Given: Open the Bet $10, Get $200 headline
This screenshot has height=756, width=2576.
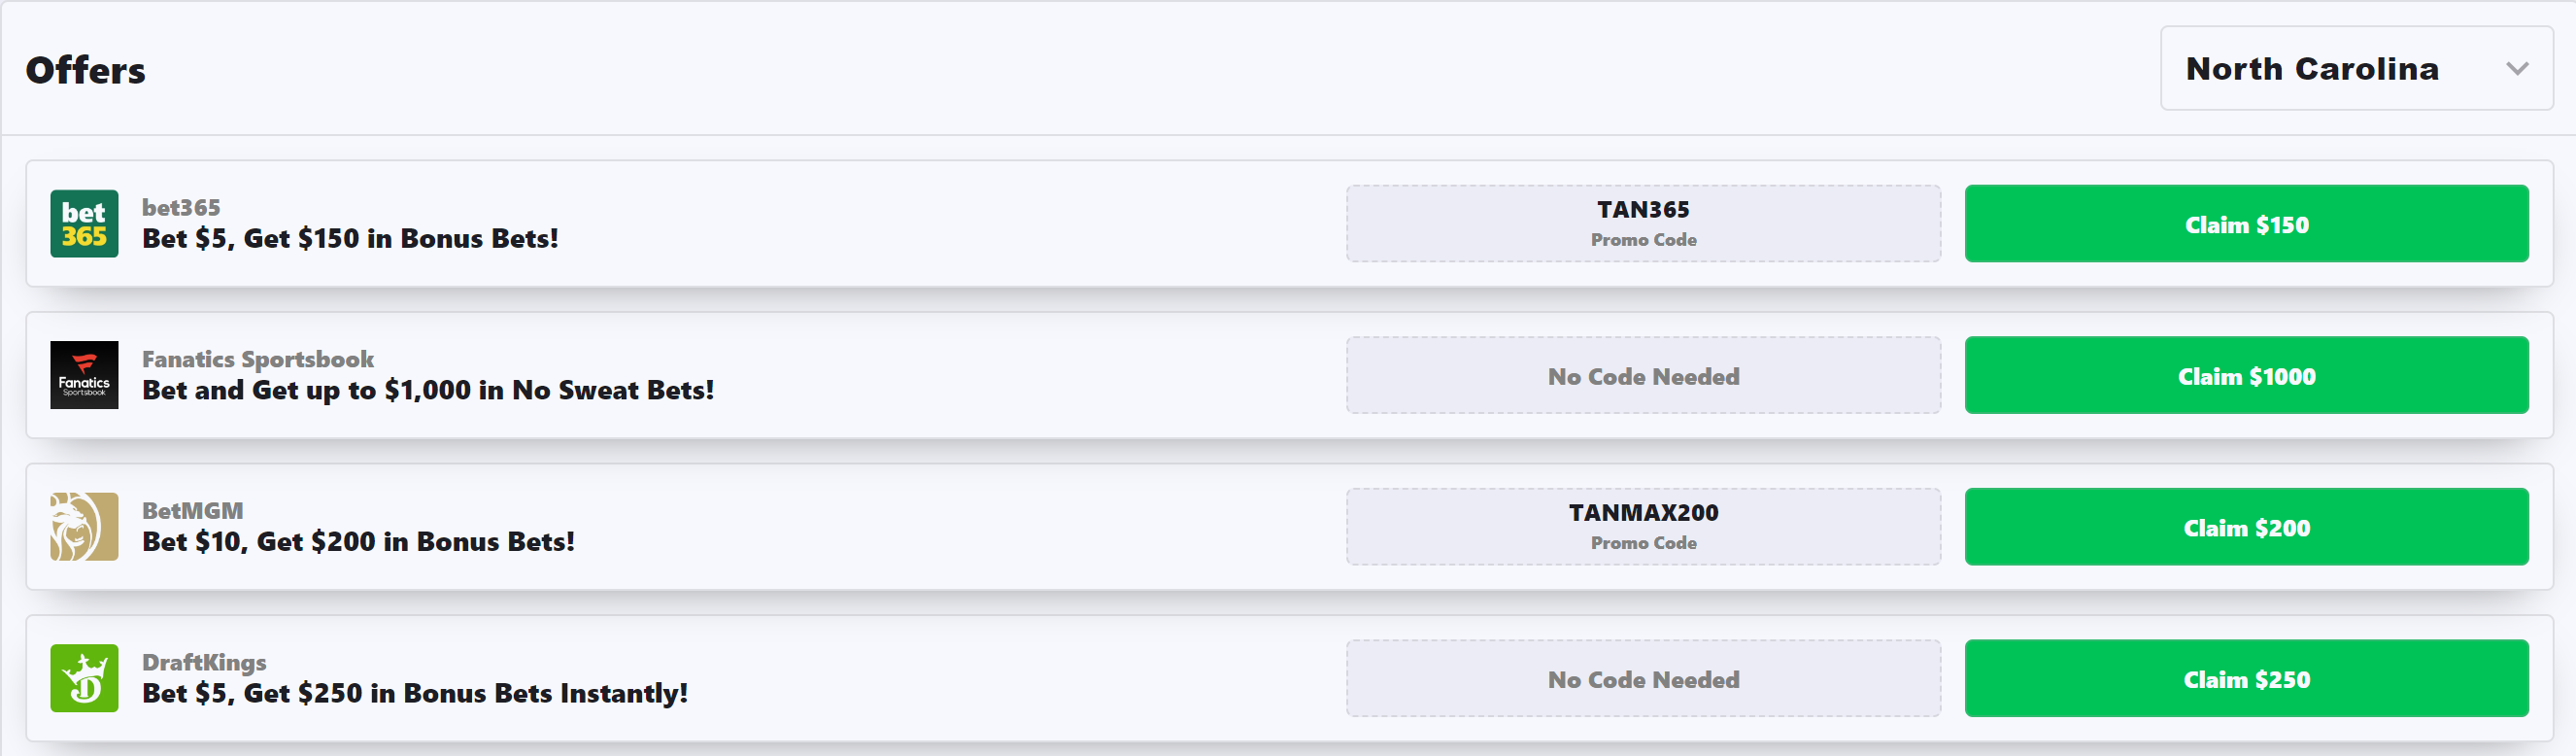Looking at the screenshot, I should click(358, 542).
